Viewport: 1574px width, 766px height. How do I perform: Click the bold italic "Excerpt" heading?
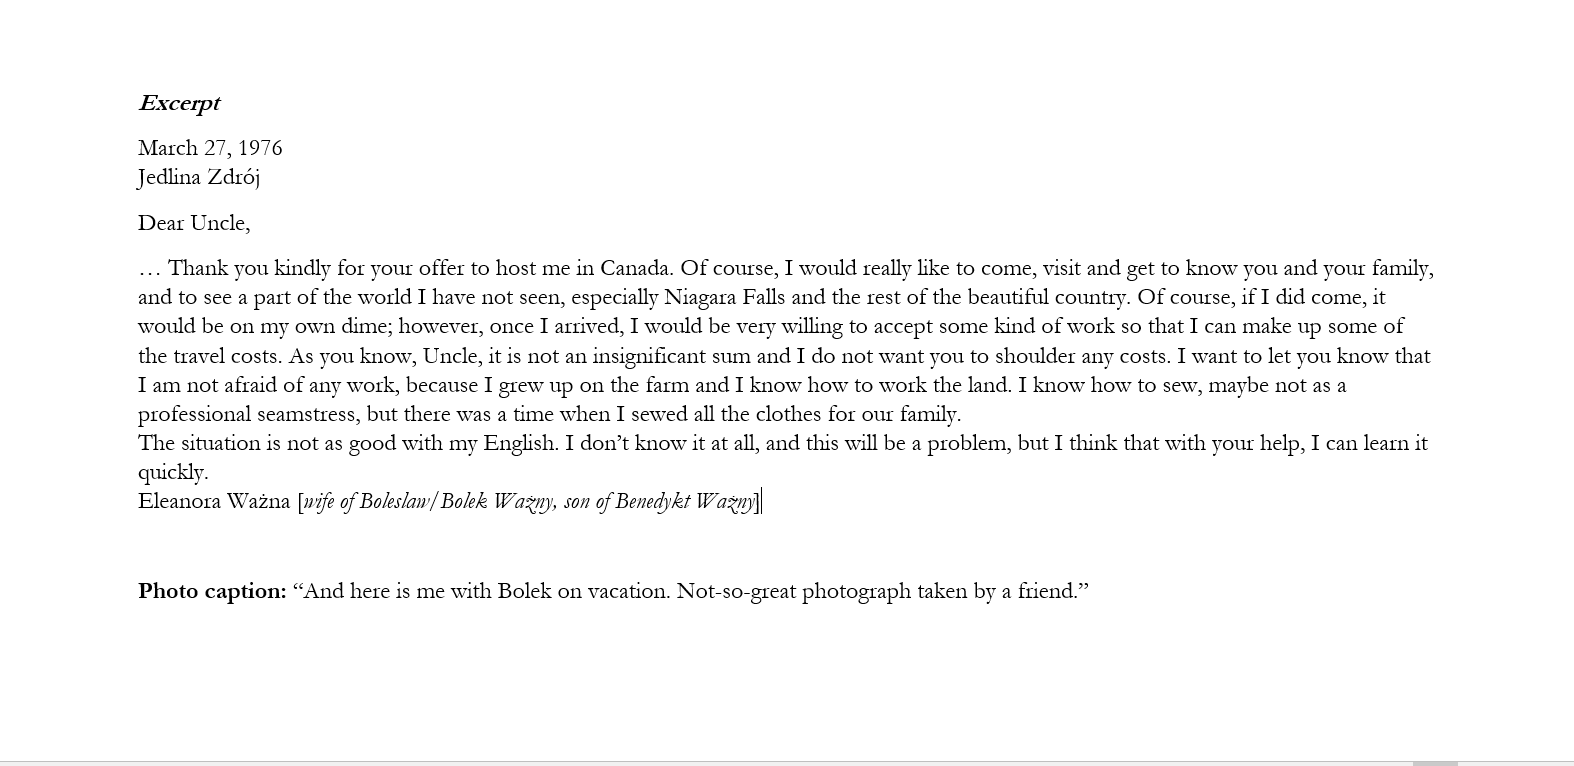[x=179, y=103]
